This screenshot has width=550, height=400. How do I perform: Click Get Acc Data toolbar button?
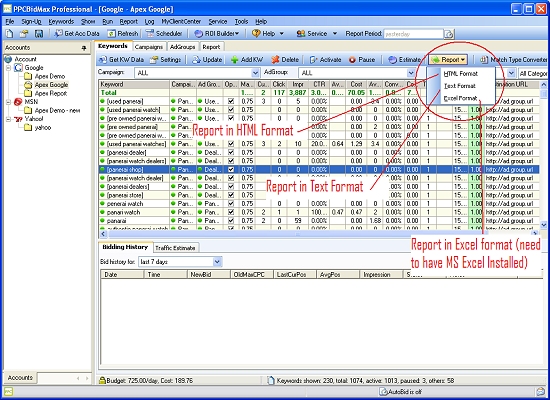pyautogui.click(x=77, y=34)
